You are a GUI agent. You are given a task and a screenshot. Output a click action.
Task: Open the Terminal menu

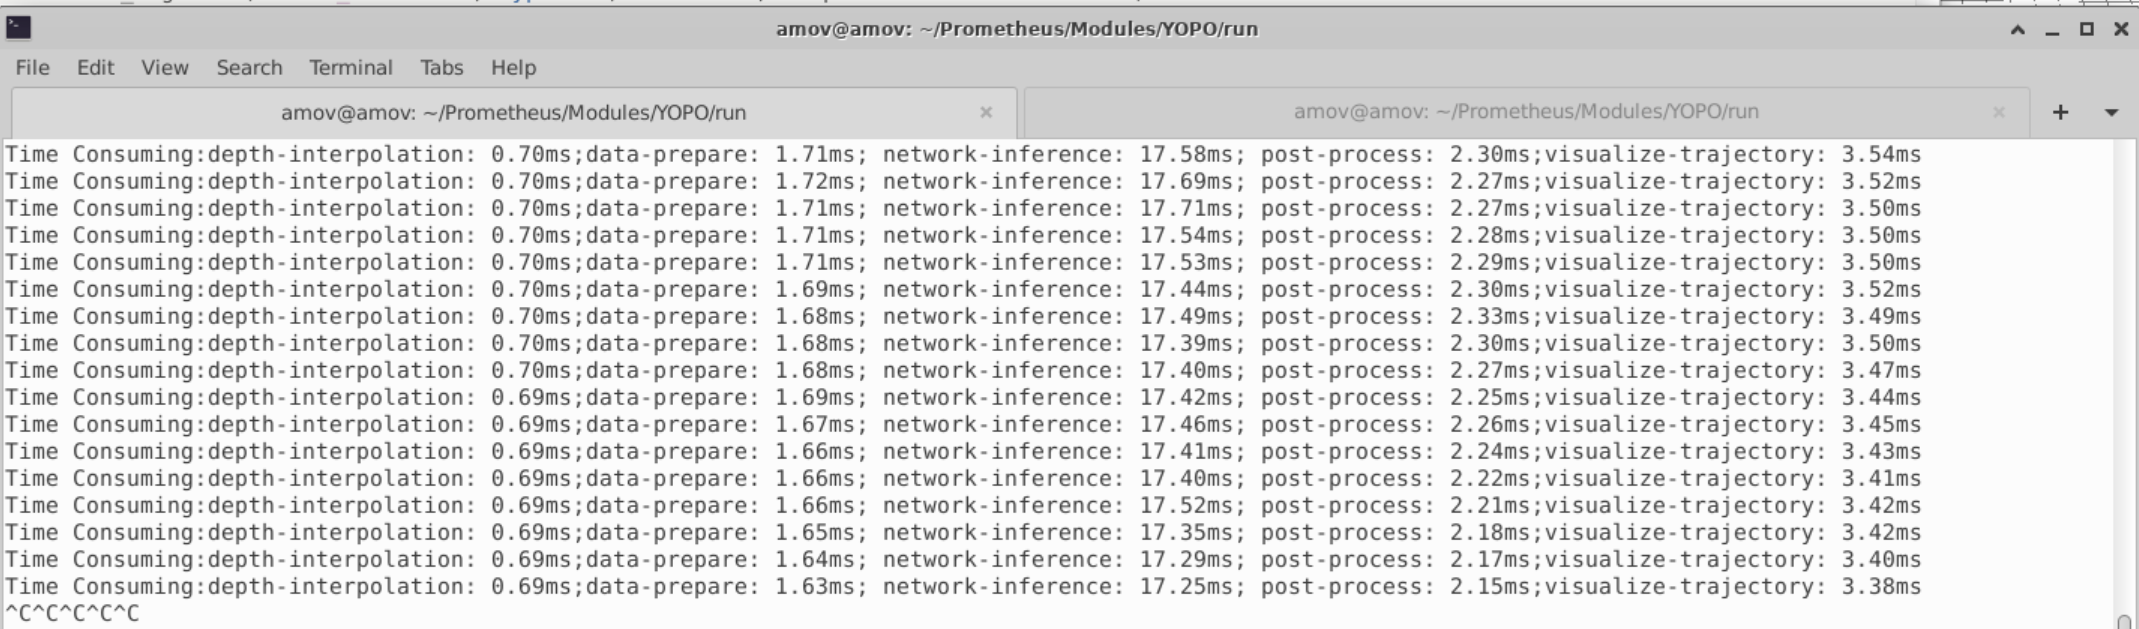tap(350, 68)
